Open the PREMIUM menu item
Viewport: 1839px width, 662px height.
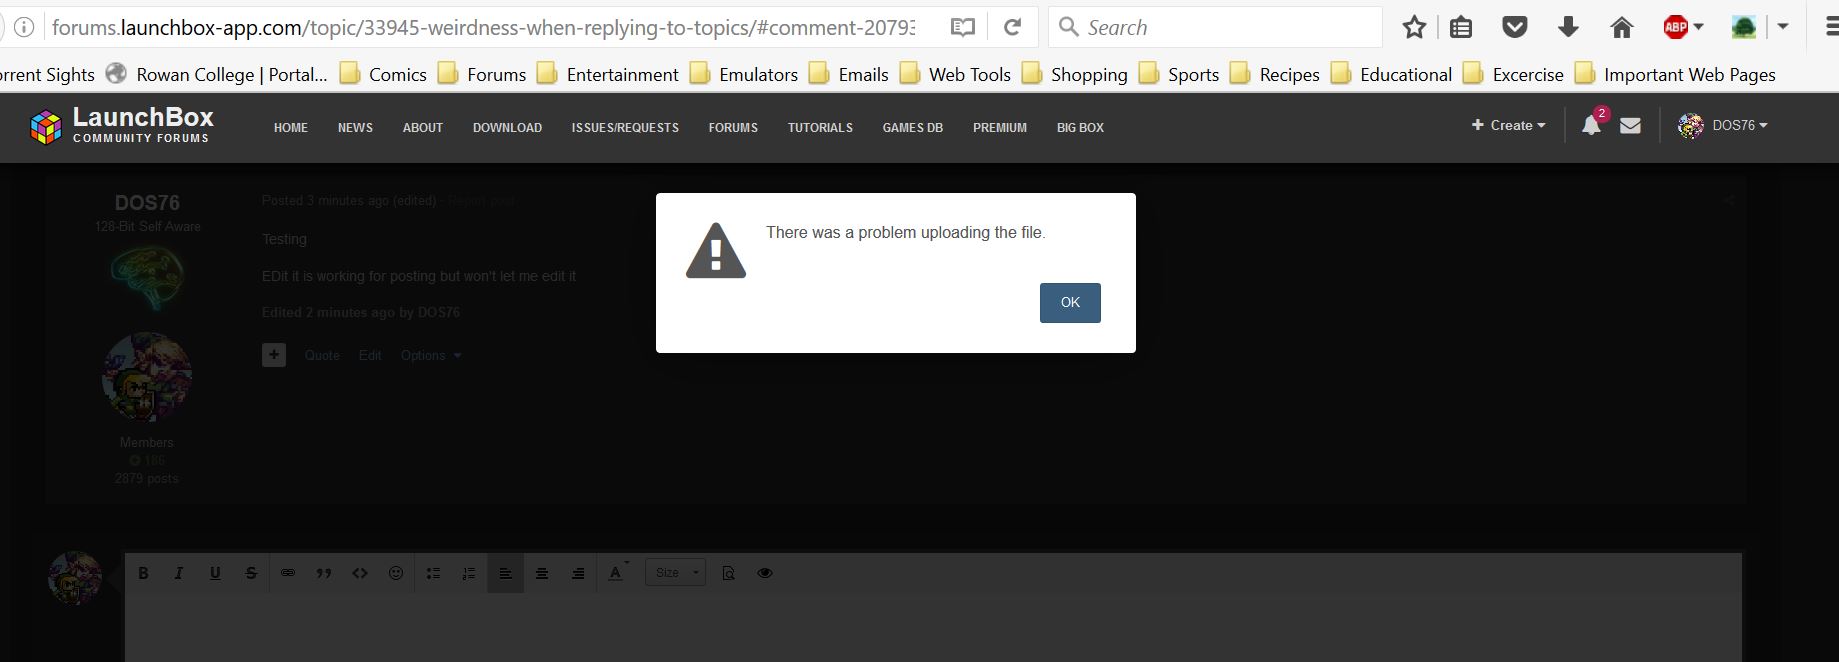point(1000,128)
